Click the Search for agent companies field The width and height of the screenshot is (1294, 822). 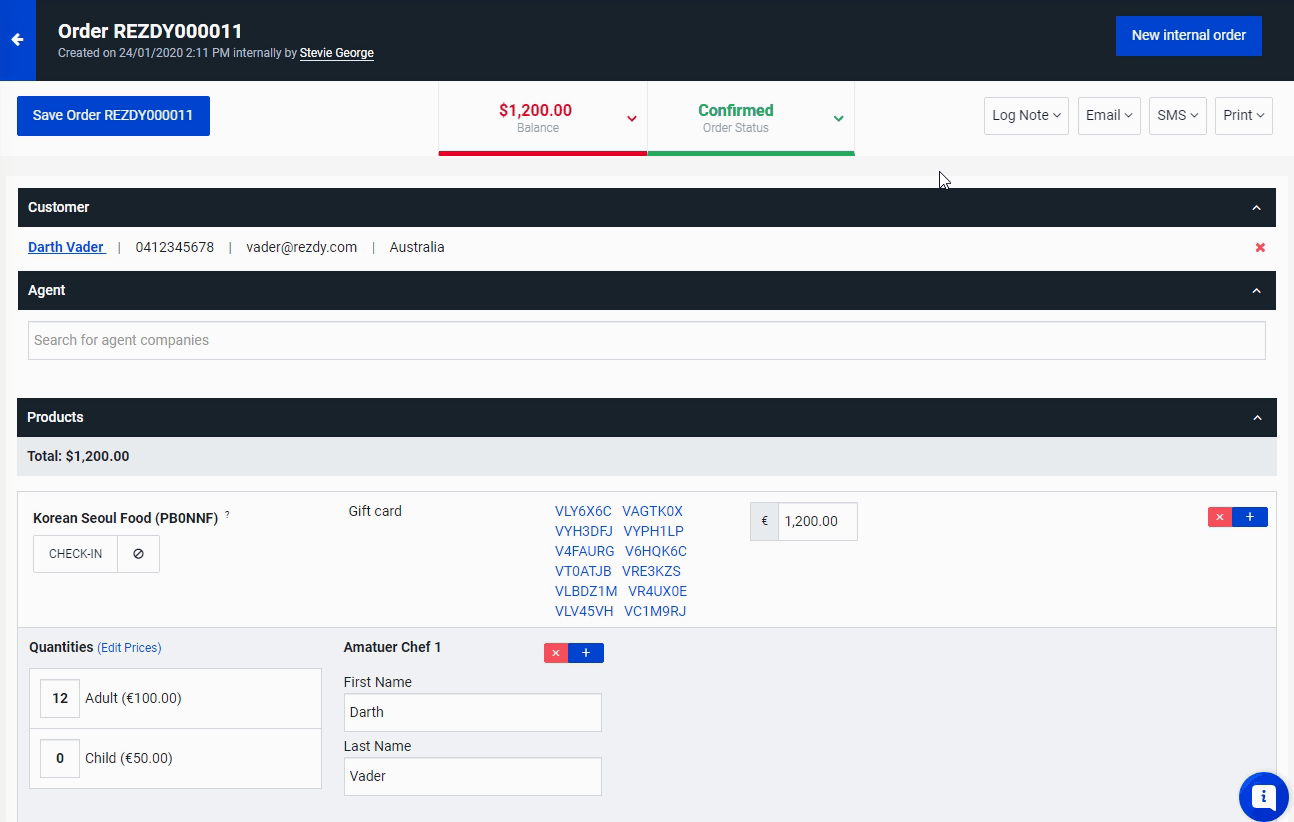point(646,340)
